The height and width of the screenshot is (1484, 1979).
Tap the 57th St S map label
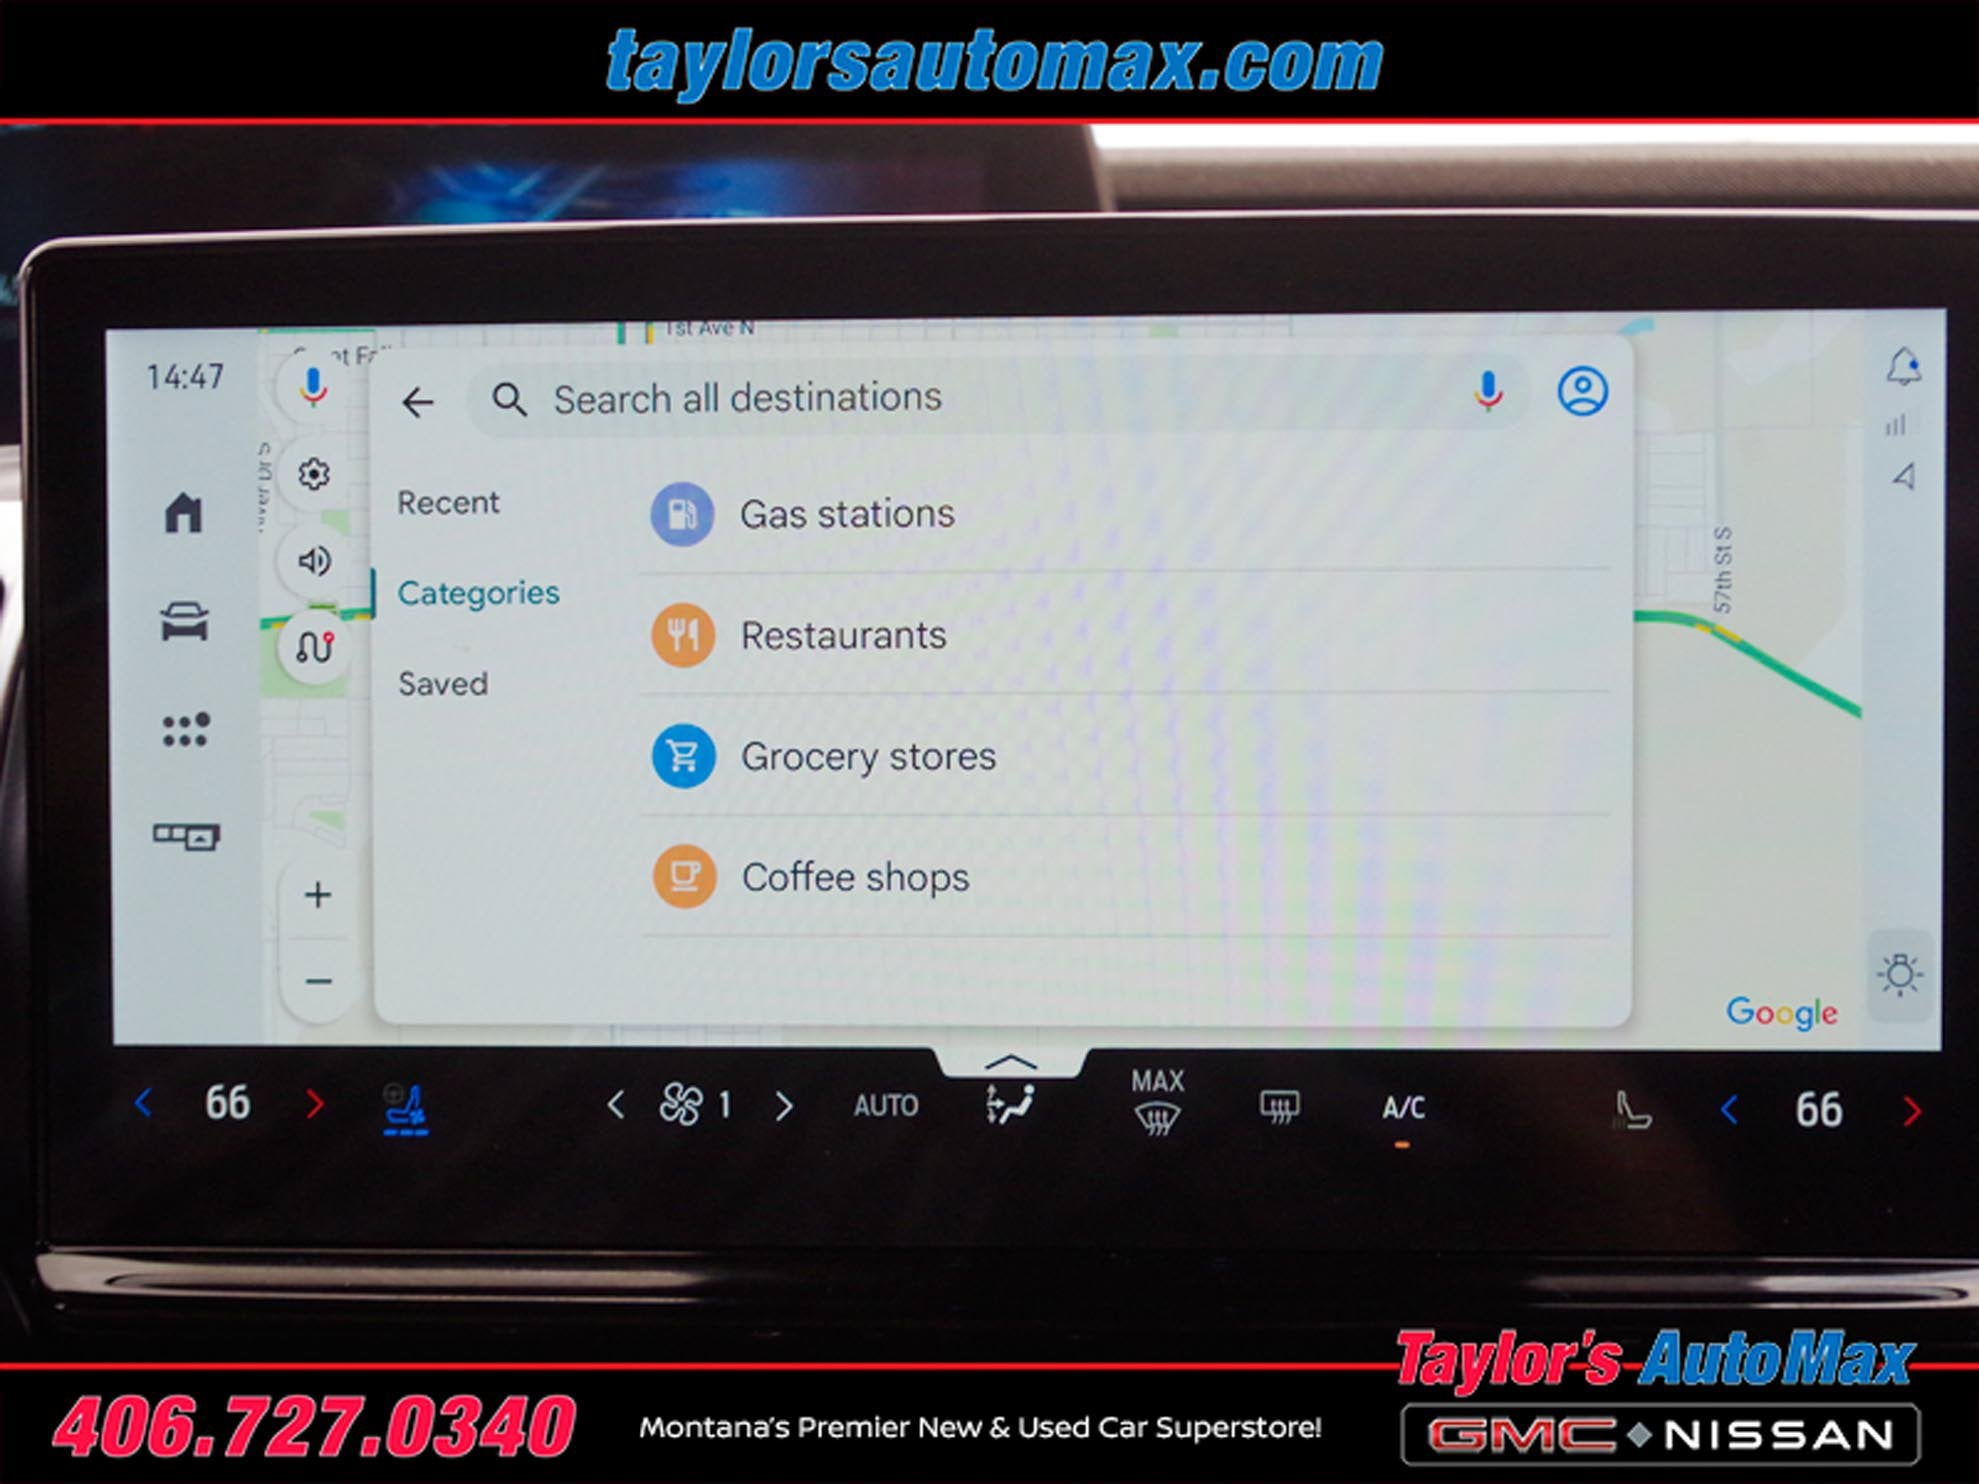(1722, 569)
